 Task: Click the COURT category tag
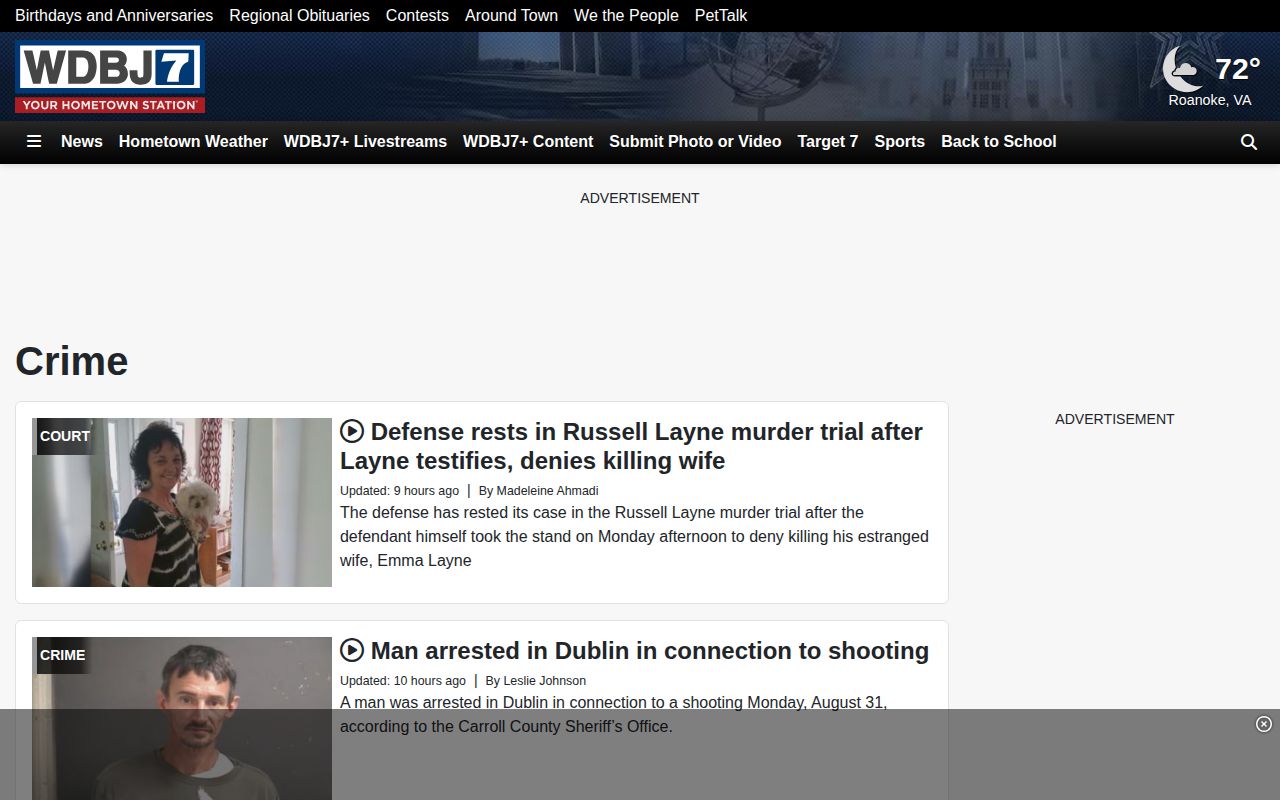tap(65, 436)
